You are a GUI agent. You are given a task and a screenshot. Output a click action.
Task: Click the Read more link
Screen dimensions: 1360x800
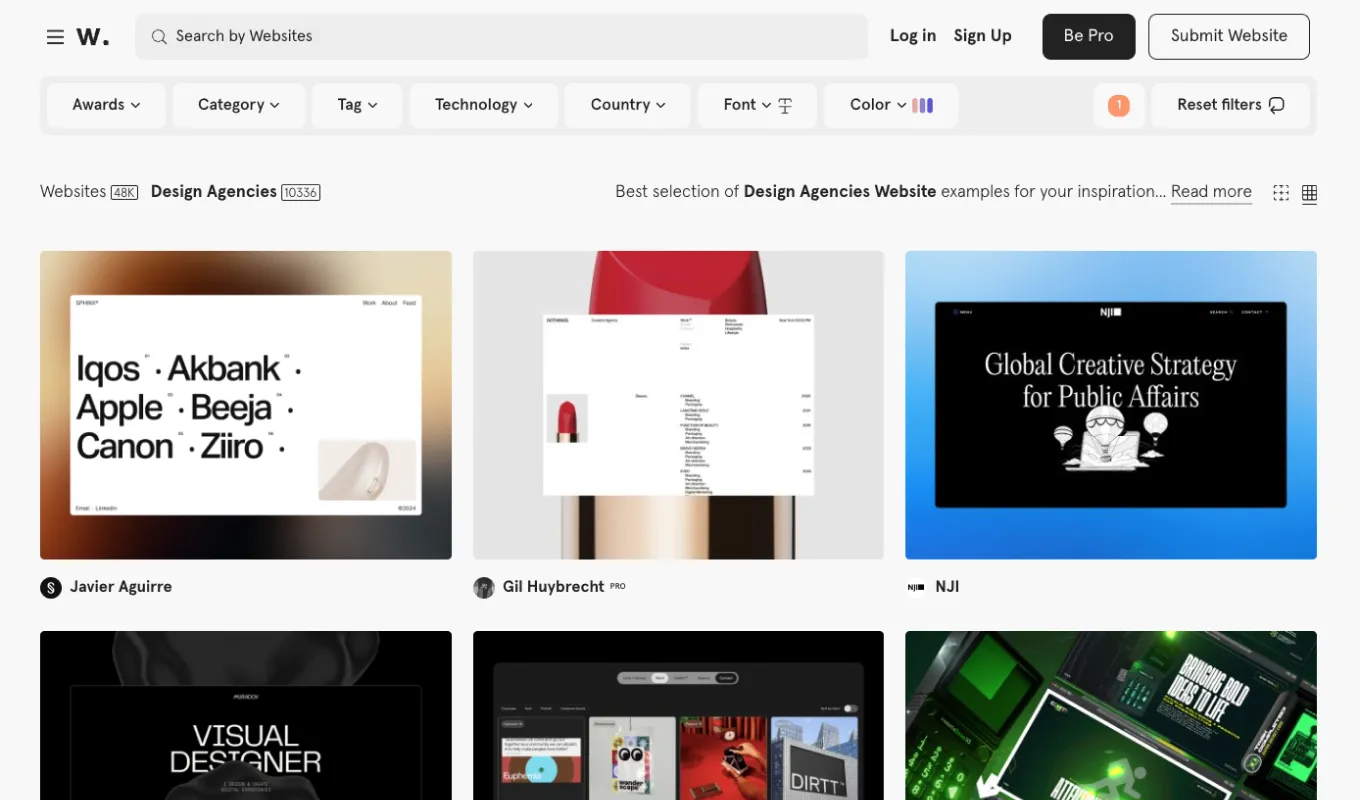click(1211, 192)
